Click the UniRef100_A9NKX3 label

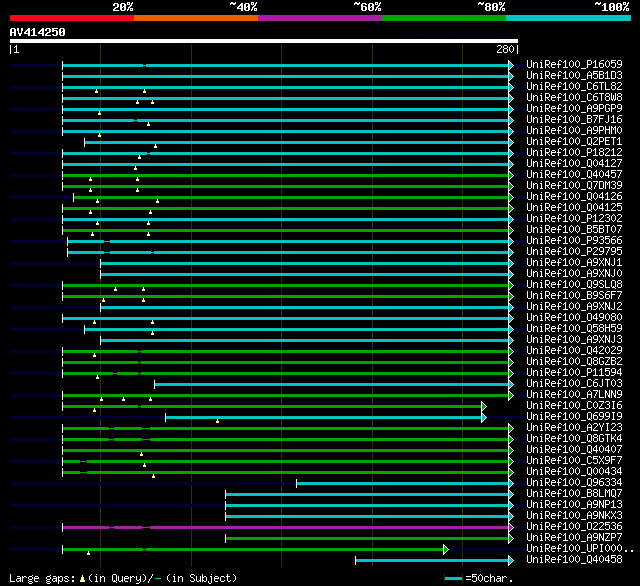pos(574,517)
